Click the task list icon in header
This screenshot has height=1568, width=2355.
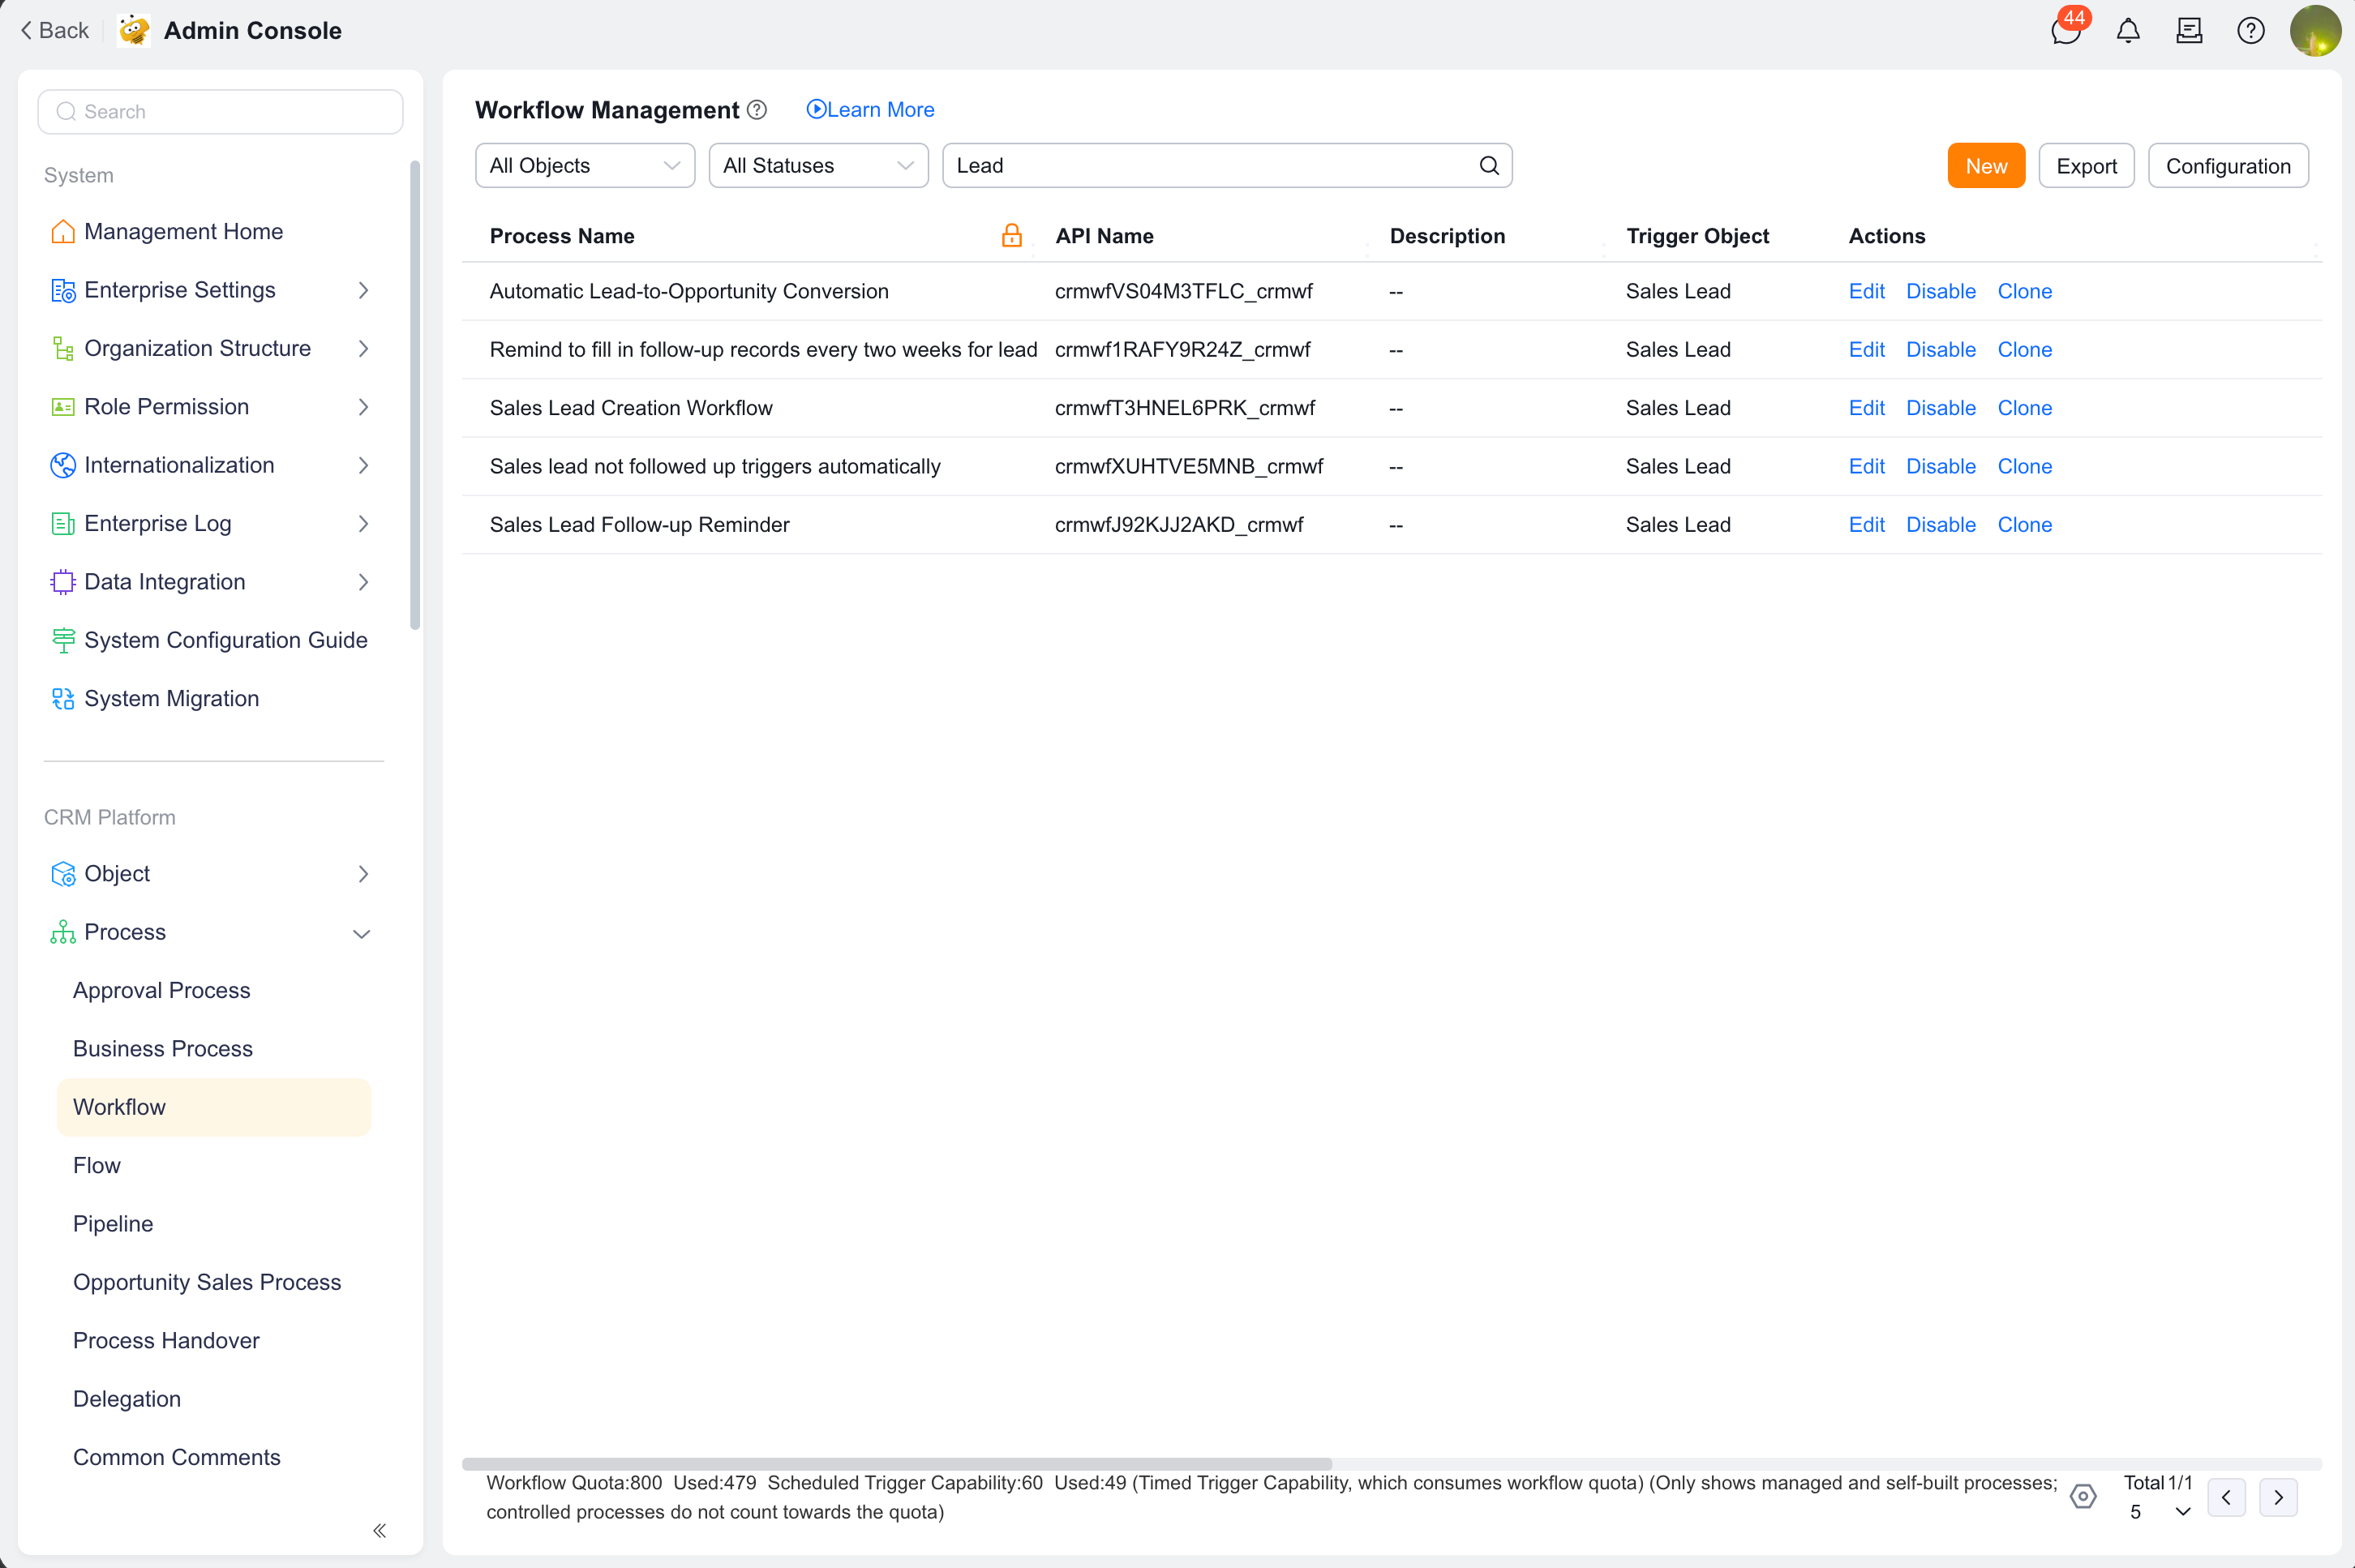[x=2189, y=31]
